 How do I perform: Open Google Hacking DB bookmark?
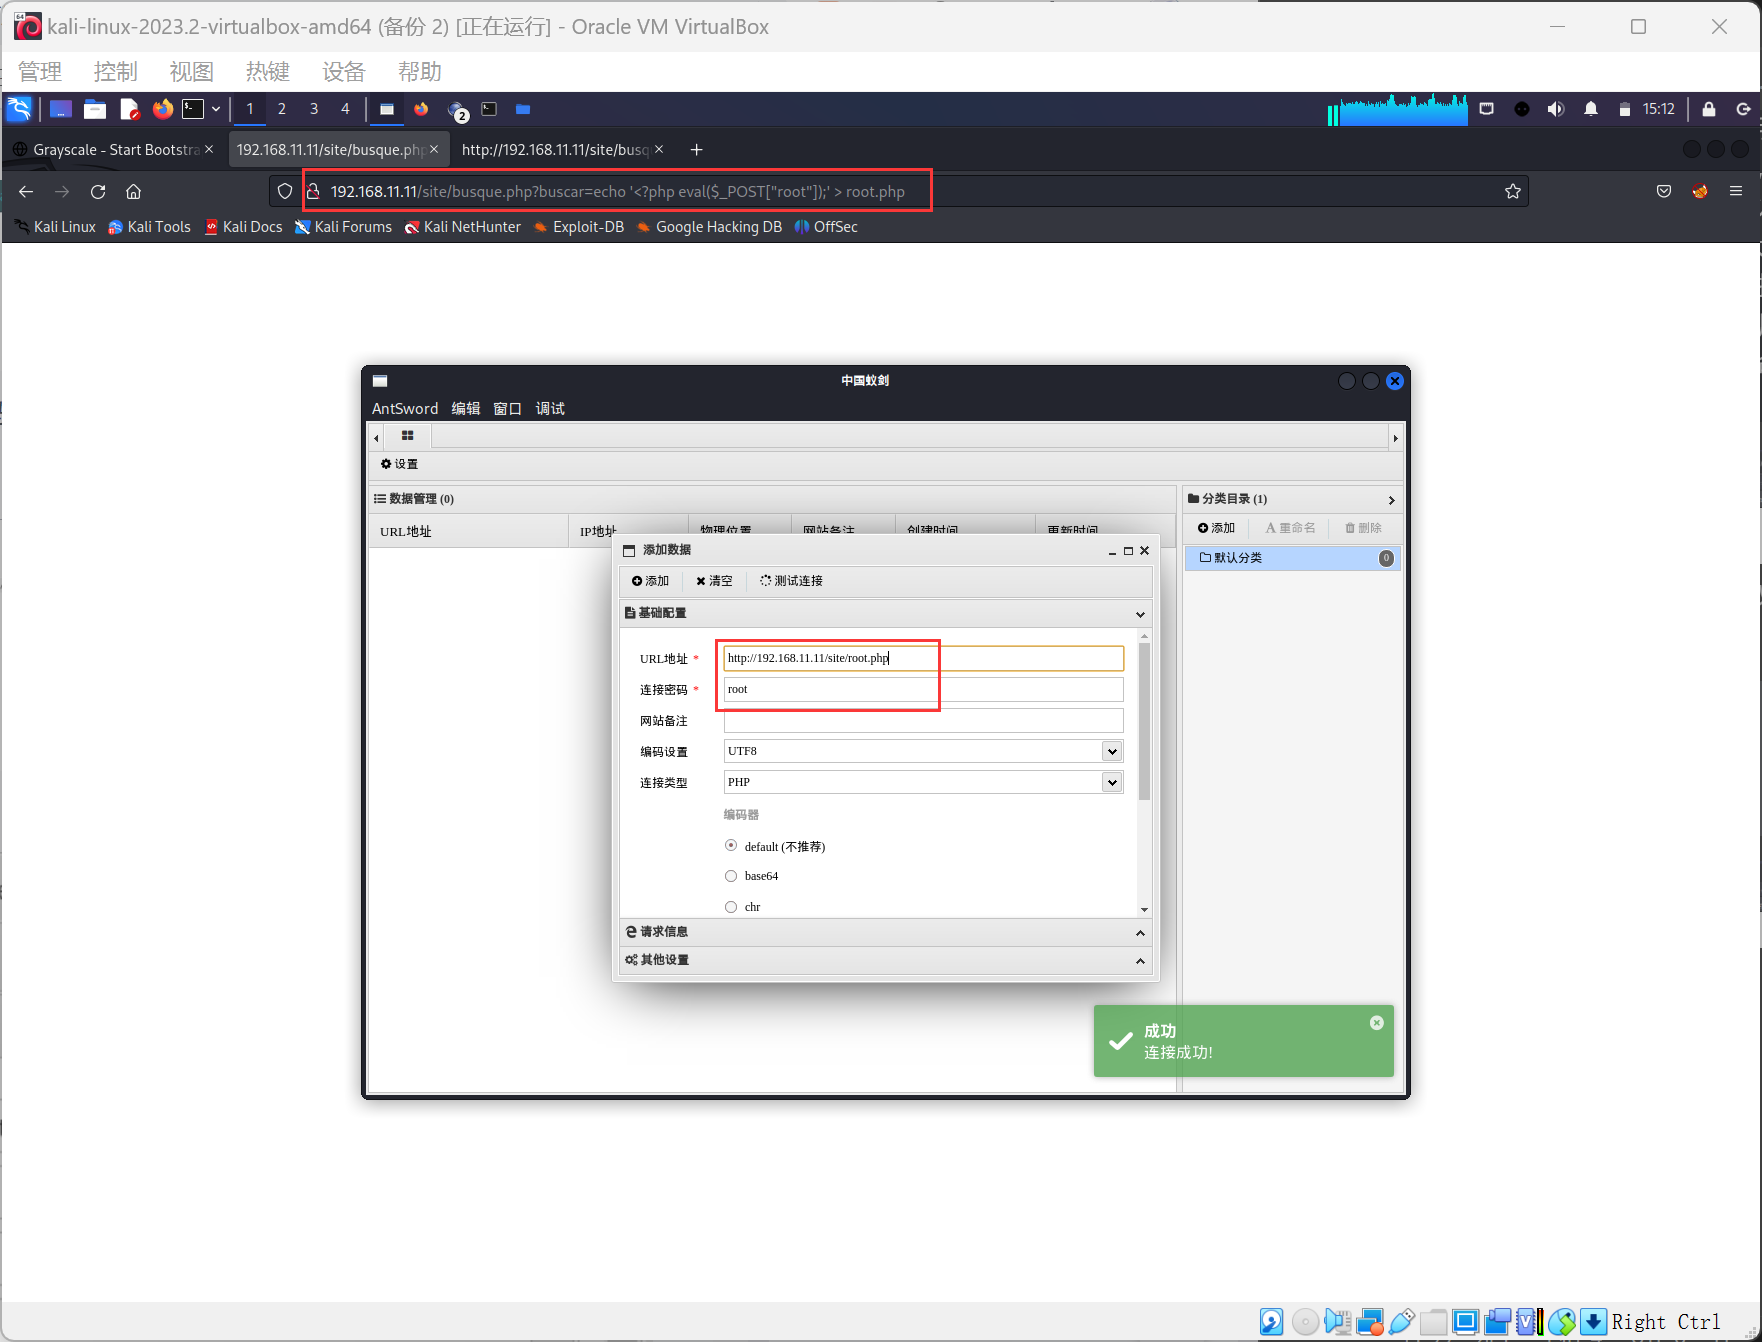click(x=710, y=227)
